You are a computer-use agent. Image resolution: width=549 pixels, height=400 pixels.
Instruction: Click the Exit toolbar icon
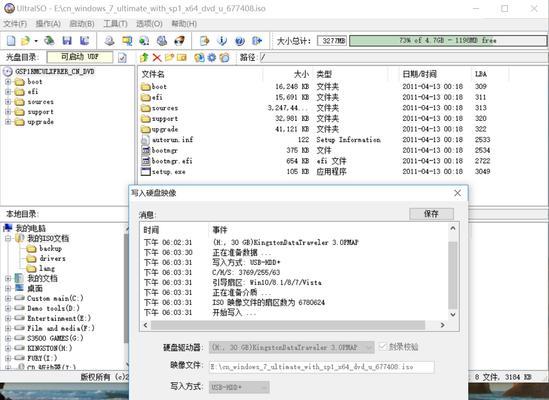tap(257, 41)
